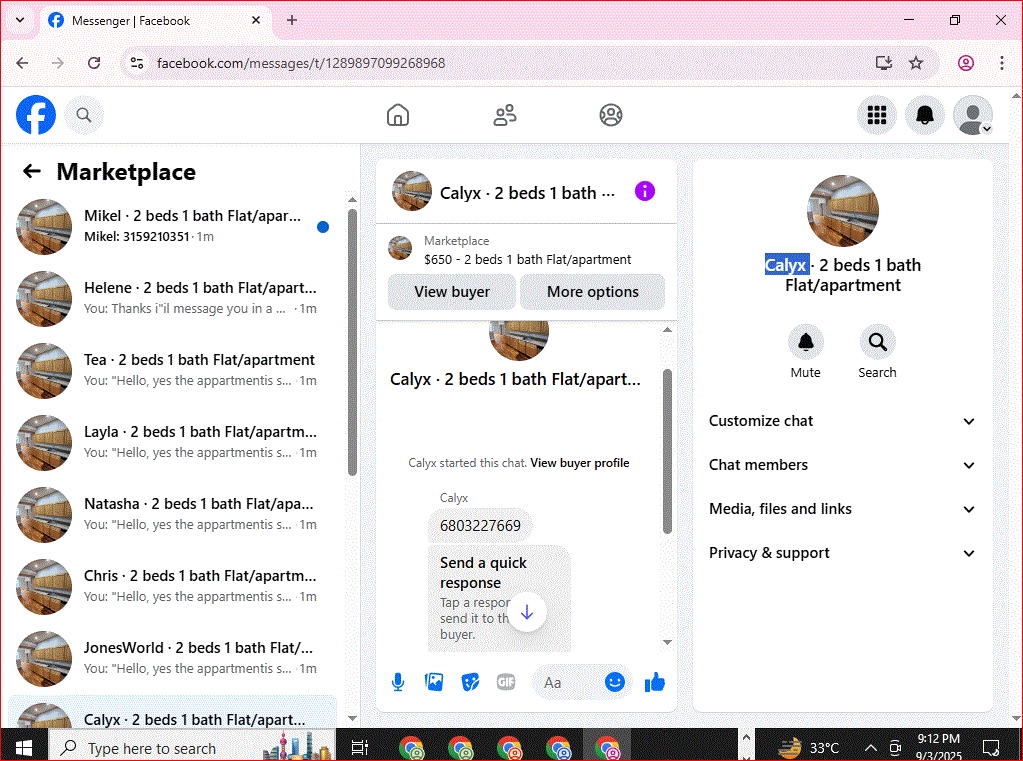The image size is (1023, 761).
Task: Open the View buyer profile link
Action: (579, 463)
